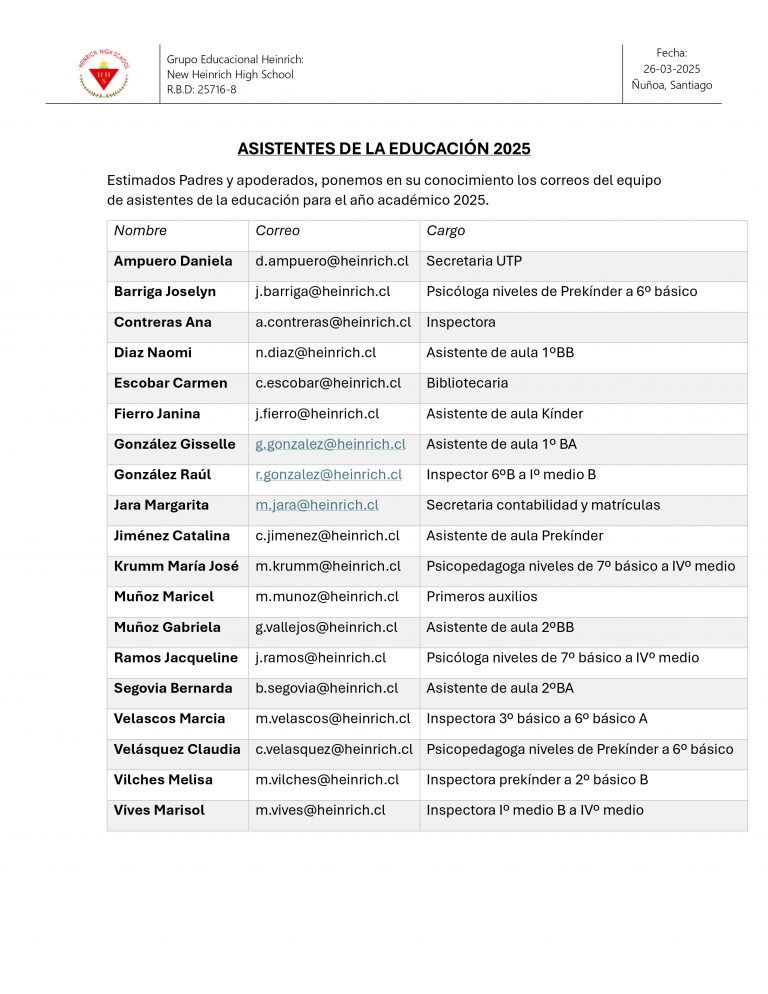Click the email g.vallejos@heinrich.cl
The height and width of the screenshot is (994, 768).
tap(326, 628)
